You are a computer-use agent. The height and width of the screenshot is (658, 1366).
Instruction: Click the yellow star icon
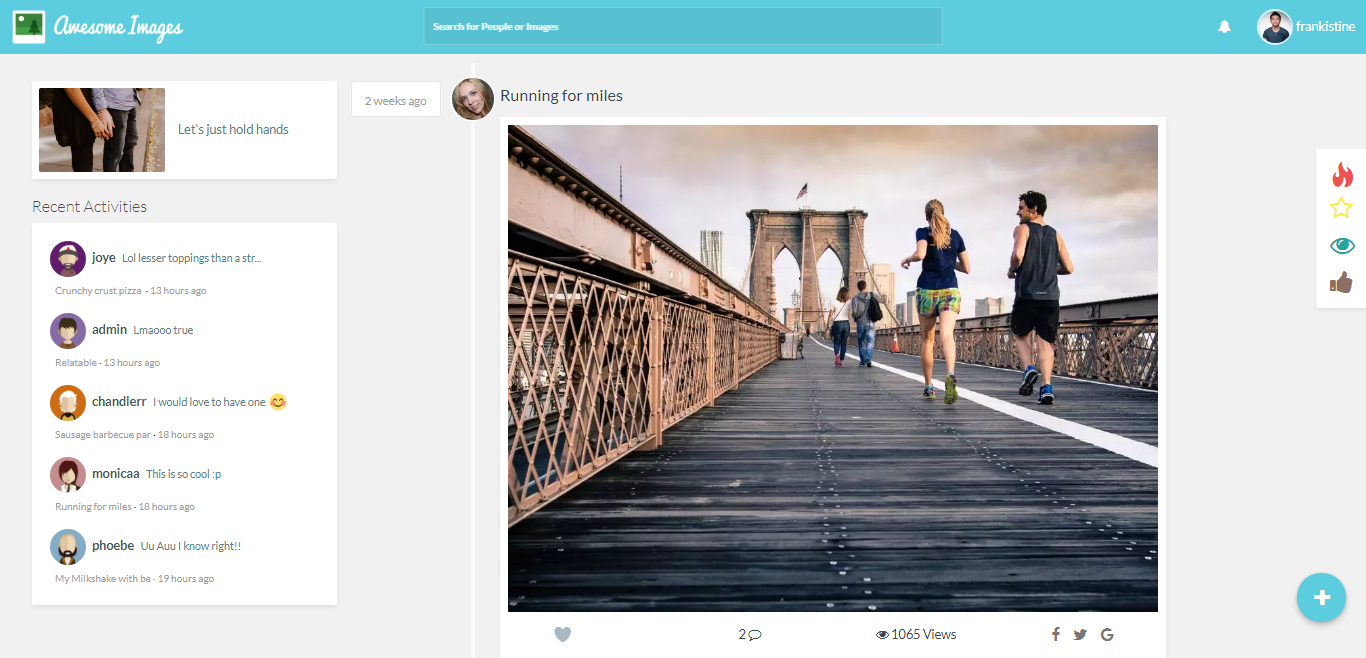pos(1341,208)
